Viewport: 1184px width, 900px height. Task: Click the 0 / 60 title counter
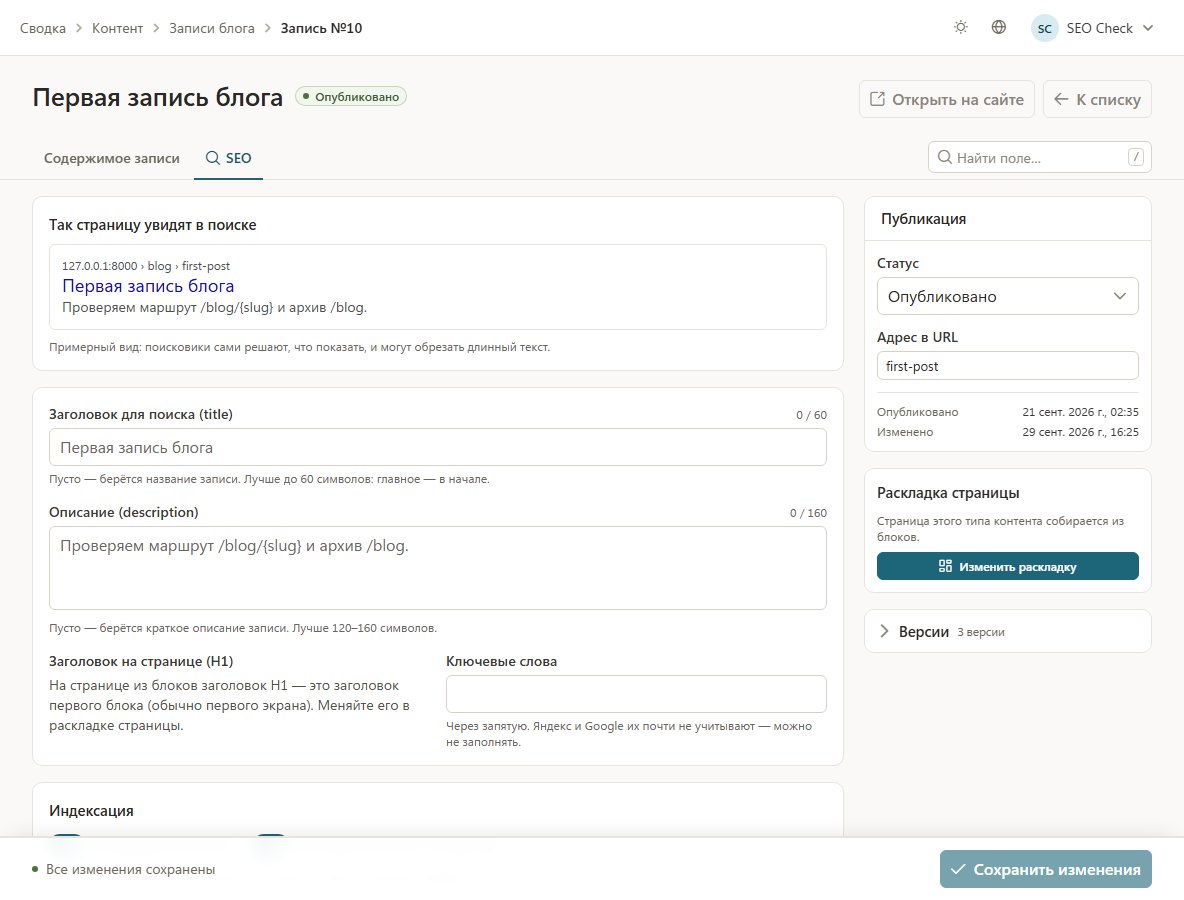pyautogui.click(x=811, y=415)
